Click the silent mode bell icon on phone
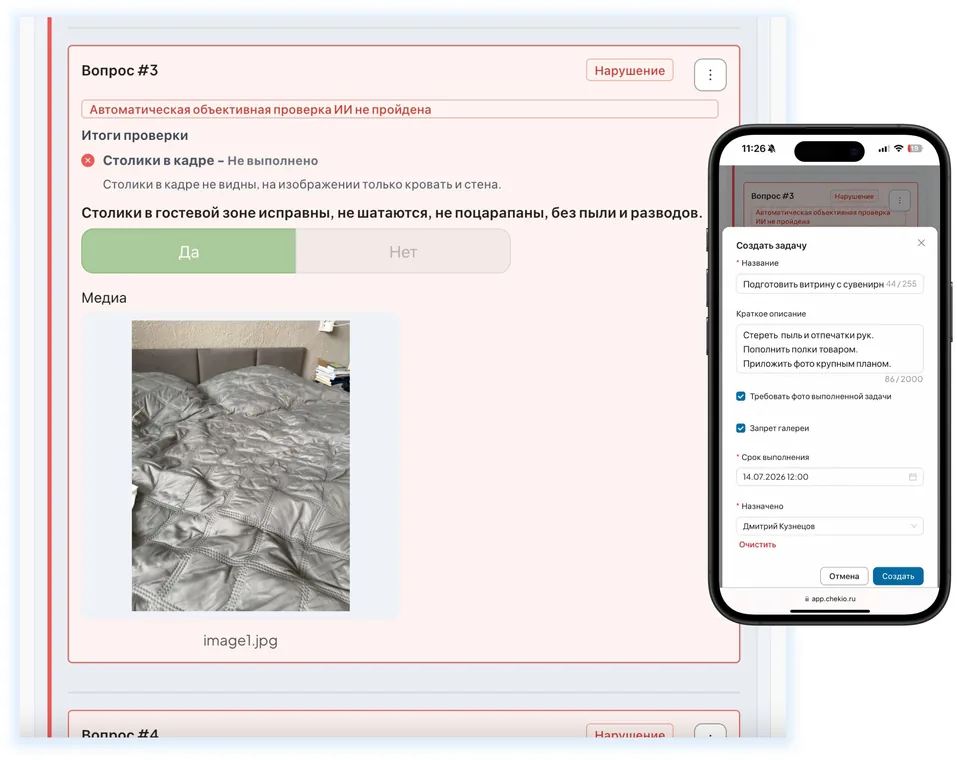This screenshot has height=760, width=957. pyautogui.click(x=772, y=148)
